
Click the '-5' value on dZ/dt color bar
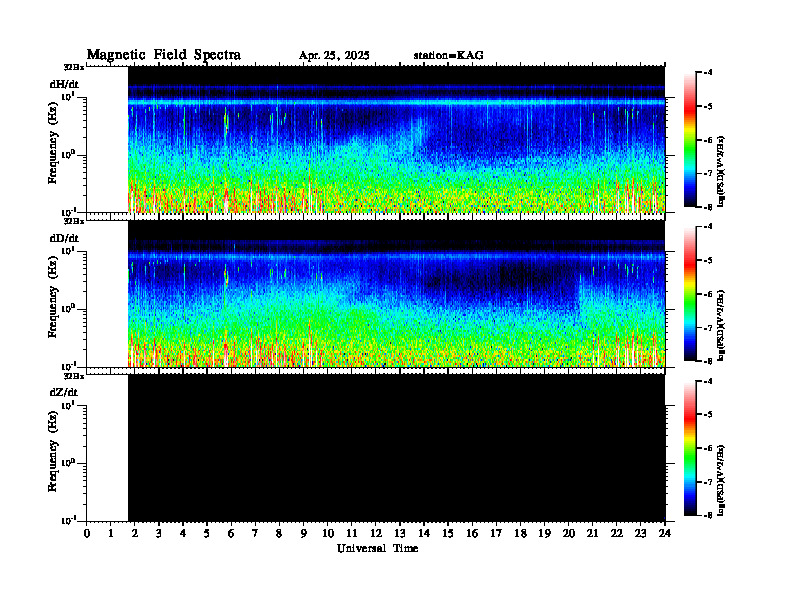click(708, 415)
